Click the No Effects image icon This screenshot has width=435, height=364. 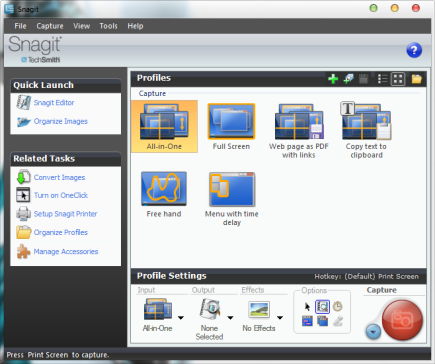259,310
